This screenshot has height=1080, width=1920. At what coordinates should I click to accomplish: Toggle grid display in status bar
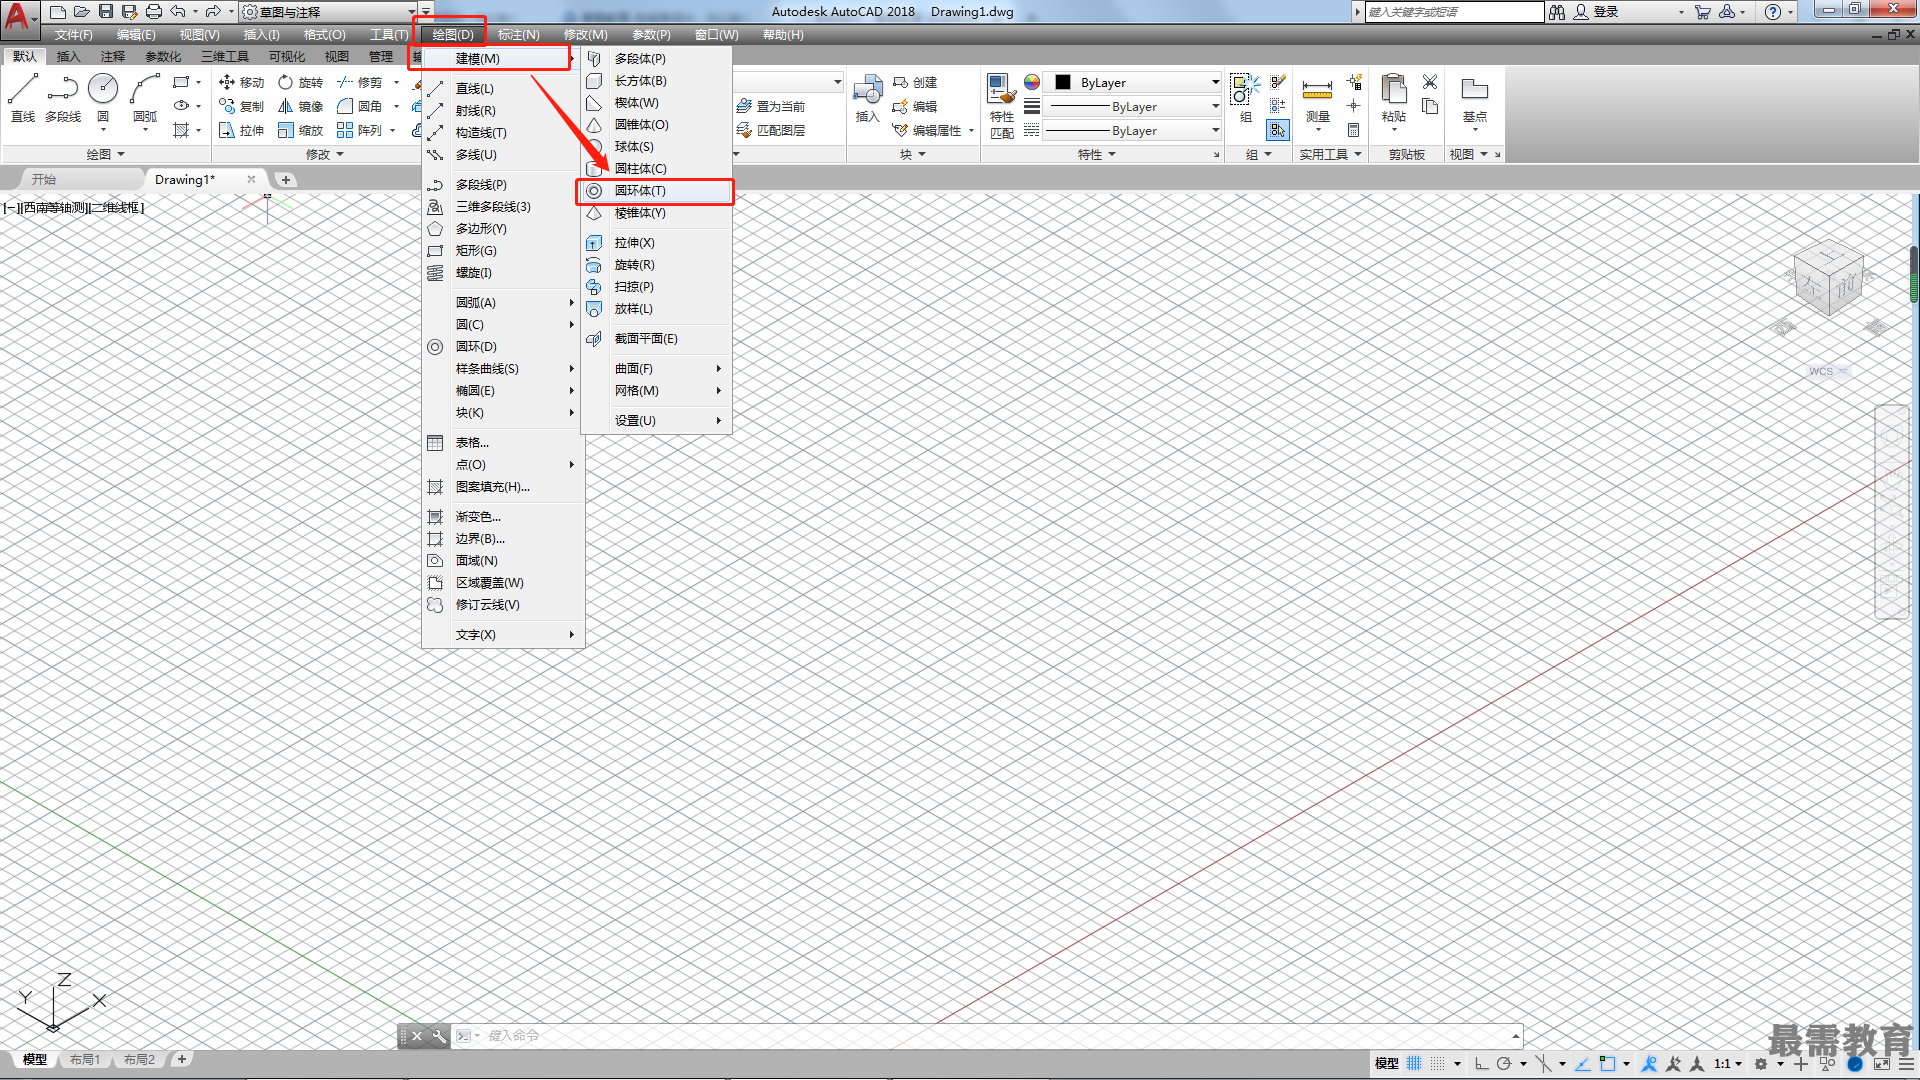(1414, 1063)
